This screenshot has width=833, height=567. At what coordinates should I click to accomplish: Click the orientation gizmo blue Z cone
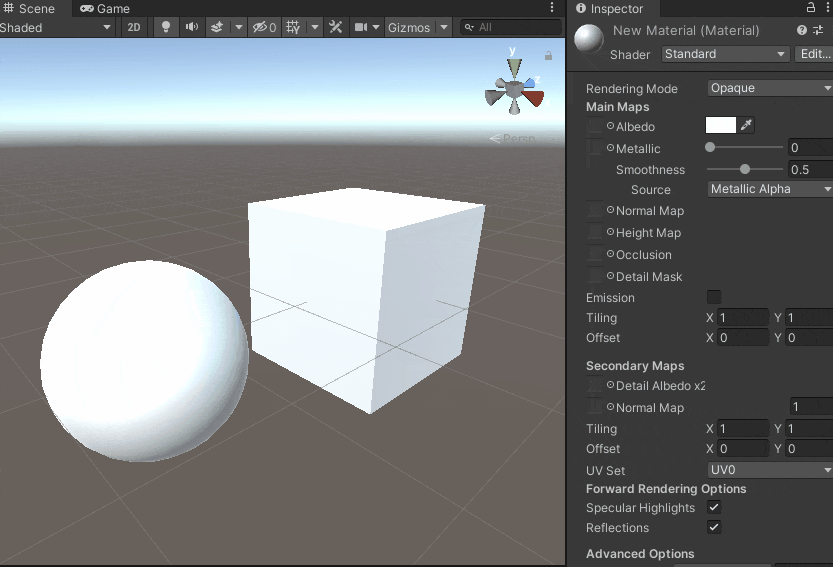(x=529, y=83)
